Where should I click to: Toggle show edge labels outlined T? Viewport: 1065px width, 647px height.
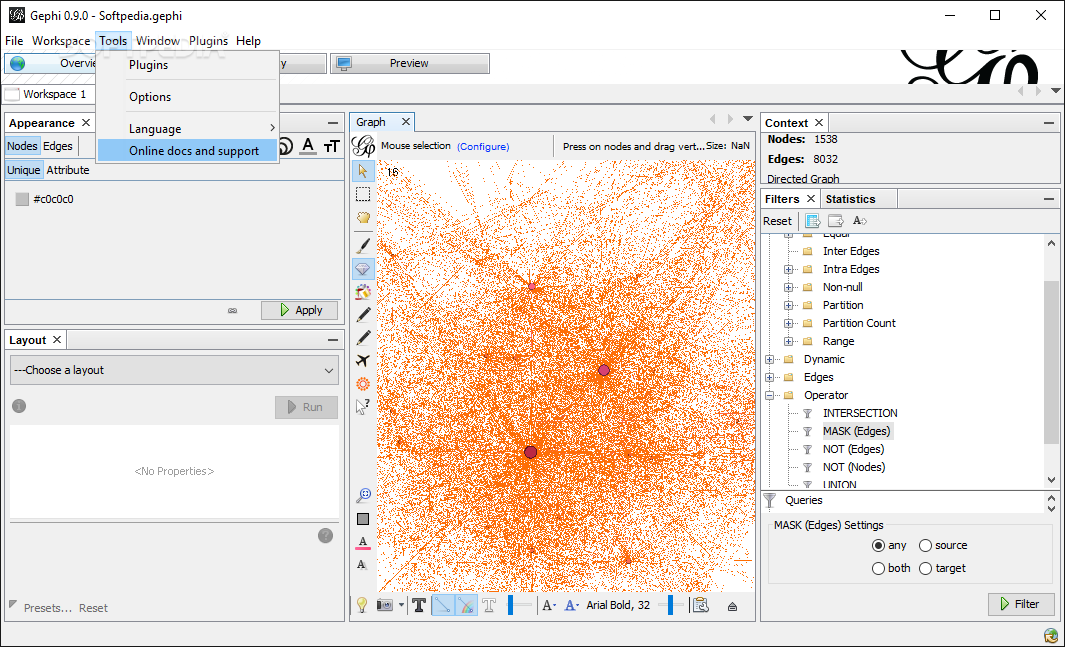[489, 606]
